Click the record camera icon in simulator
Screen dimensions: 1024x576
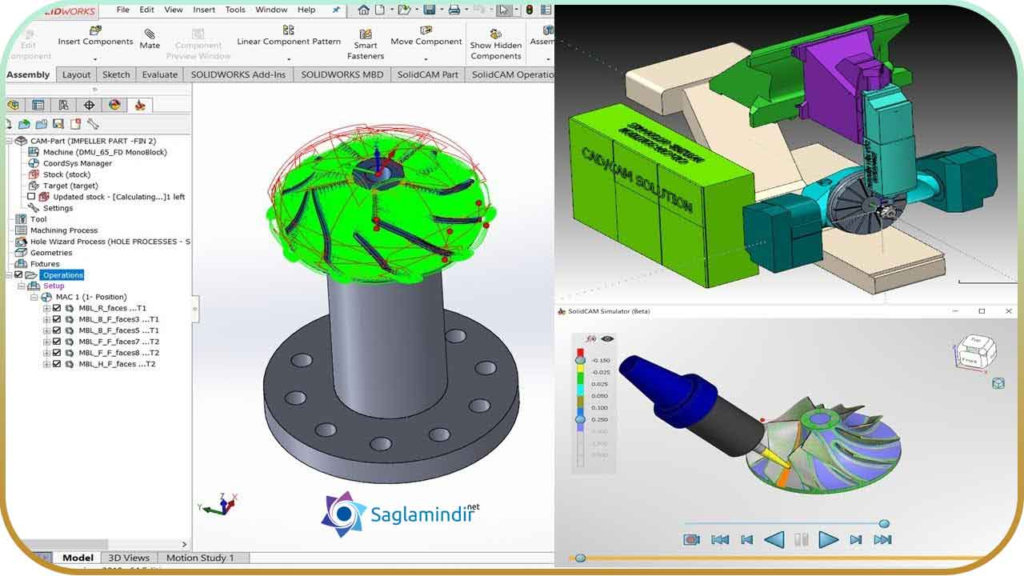(692, 539)
